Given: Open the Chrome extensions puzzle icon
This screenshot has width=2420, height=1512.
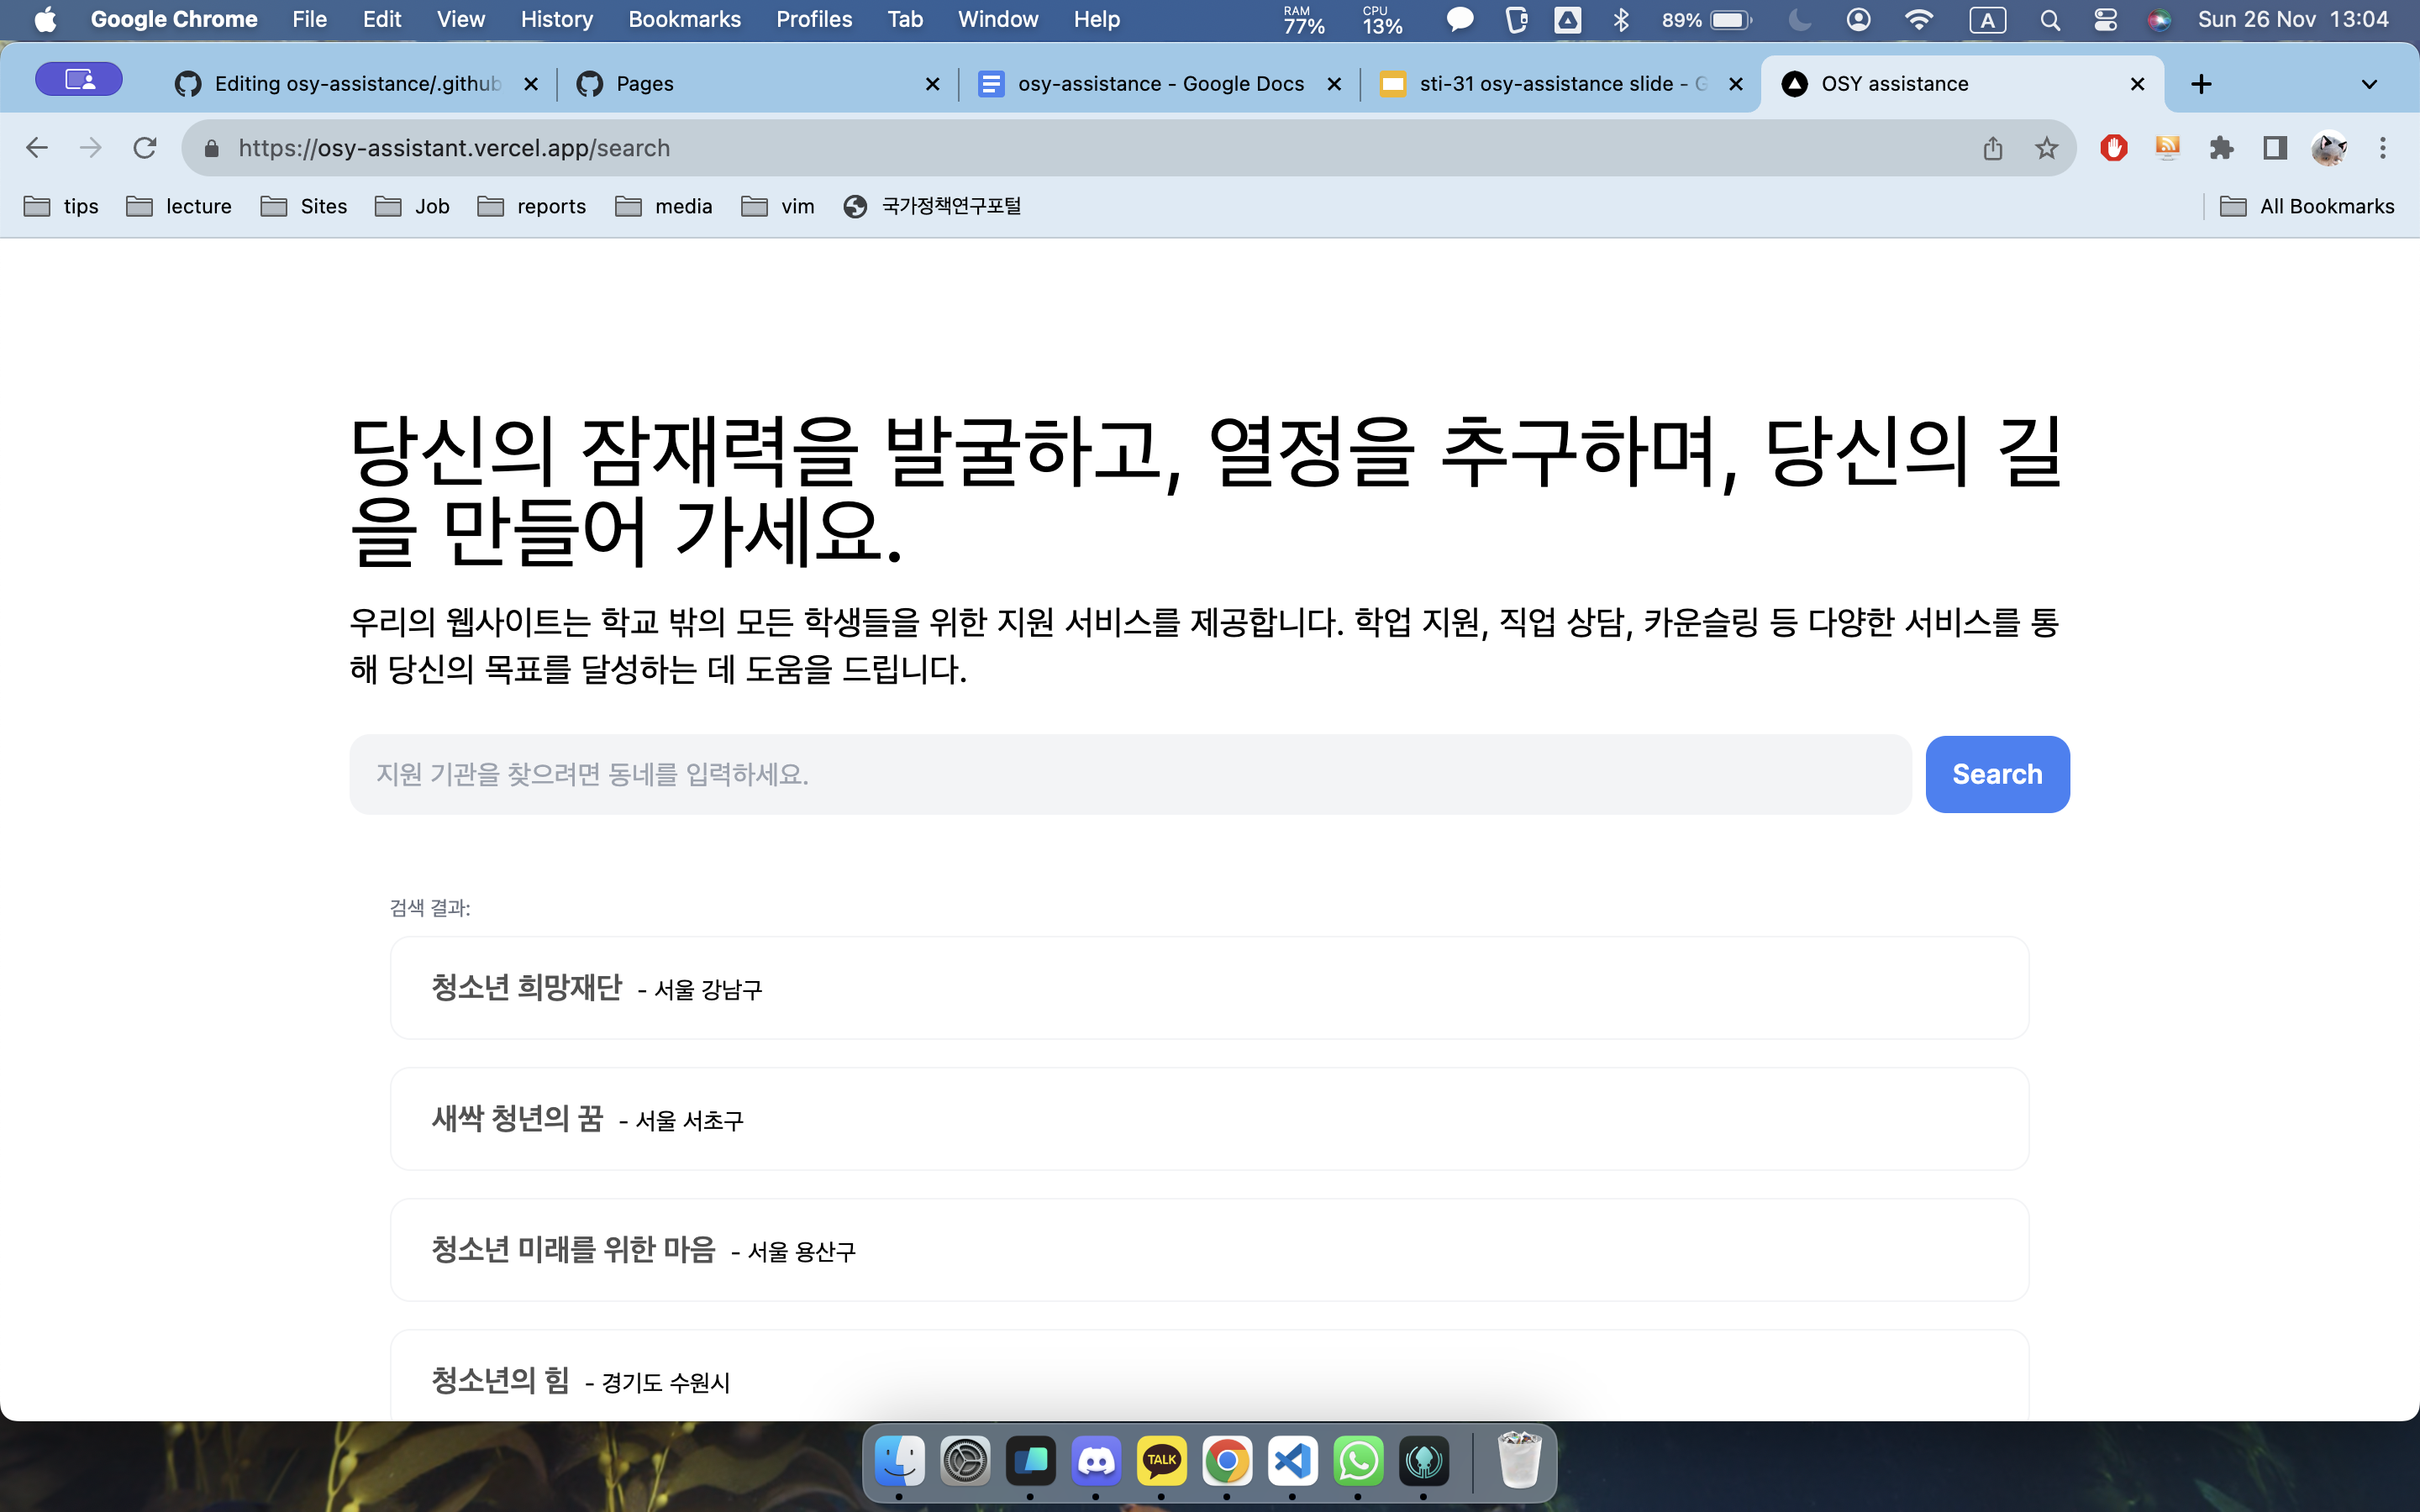Looking at the screenshot, I should coord(2221,148).
